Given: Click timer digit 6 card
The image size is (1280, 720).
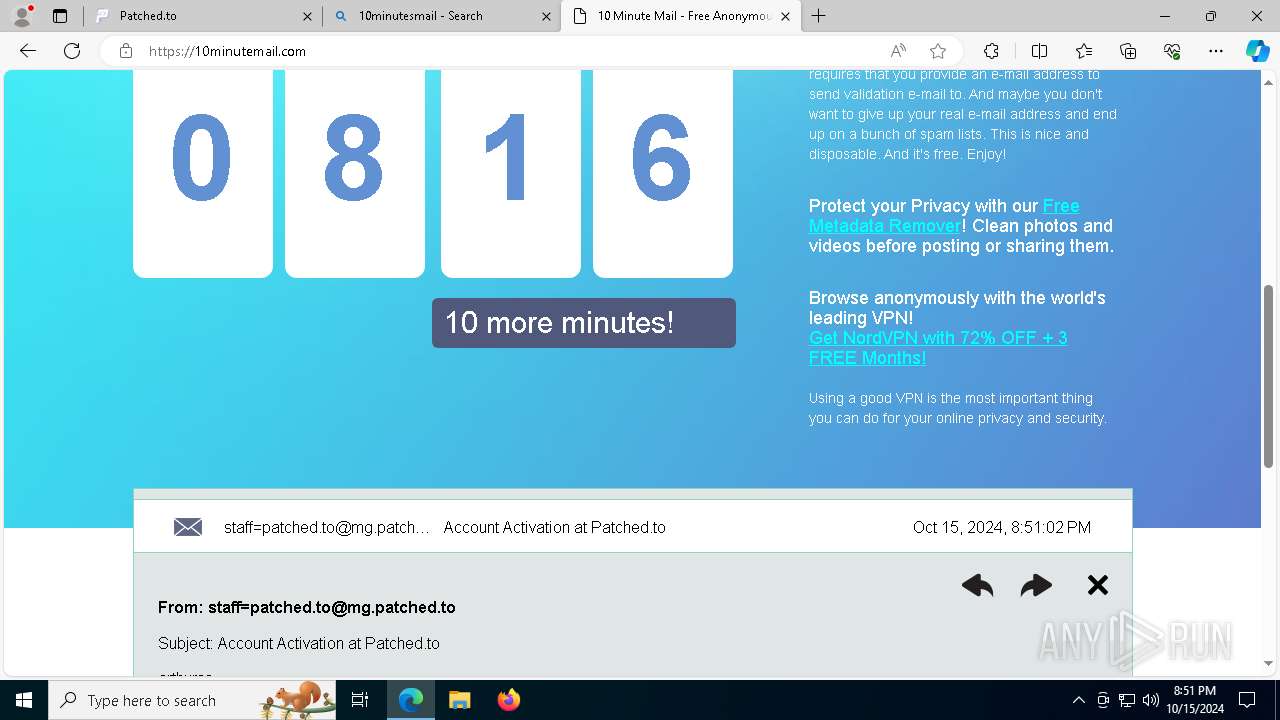Looking at the screenshot, I should pos(663,174).
